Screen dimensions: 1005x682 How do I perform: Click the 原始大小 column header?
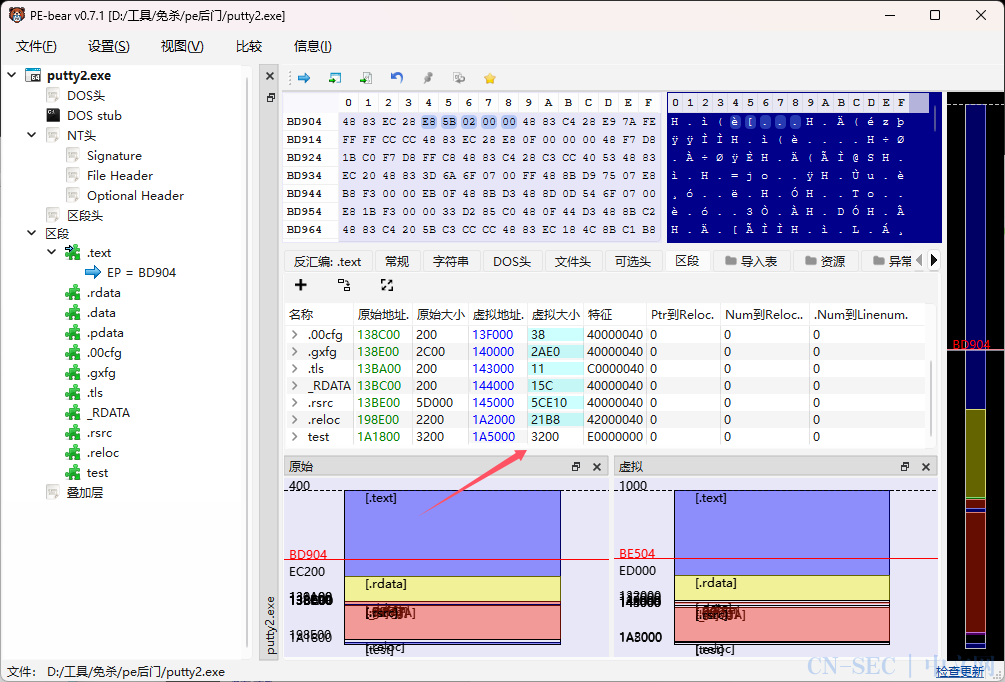[440, 315]
